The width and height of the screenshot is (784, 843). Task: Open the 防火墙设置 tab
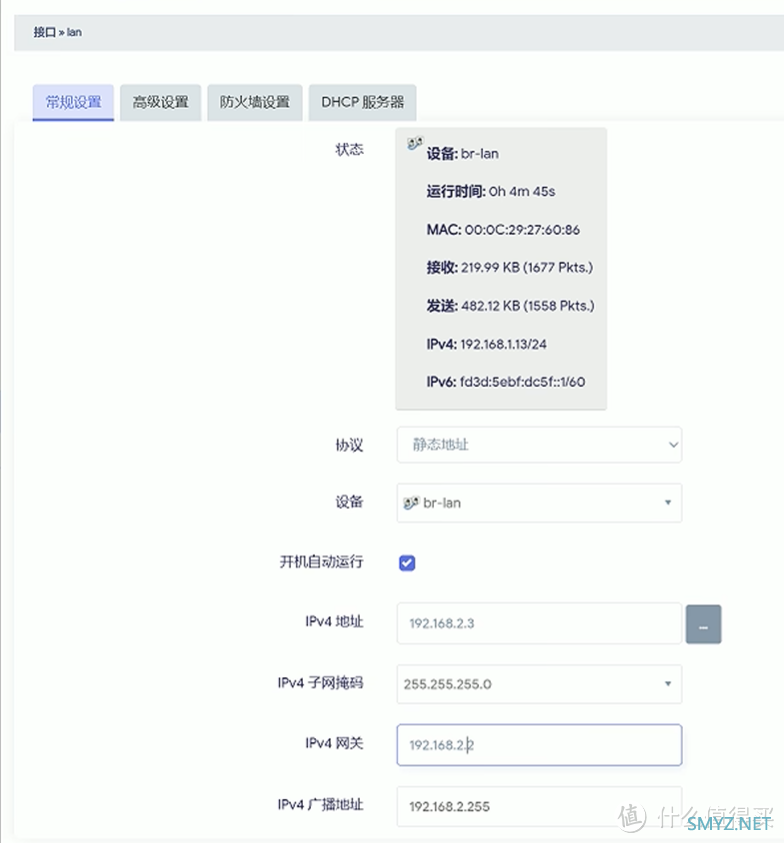pos(255,102)
